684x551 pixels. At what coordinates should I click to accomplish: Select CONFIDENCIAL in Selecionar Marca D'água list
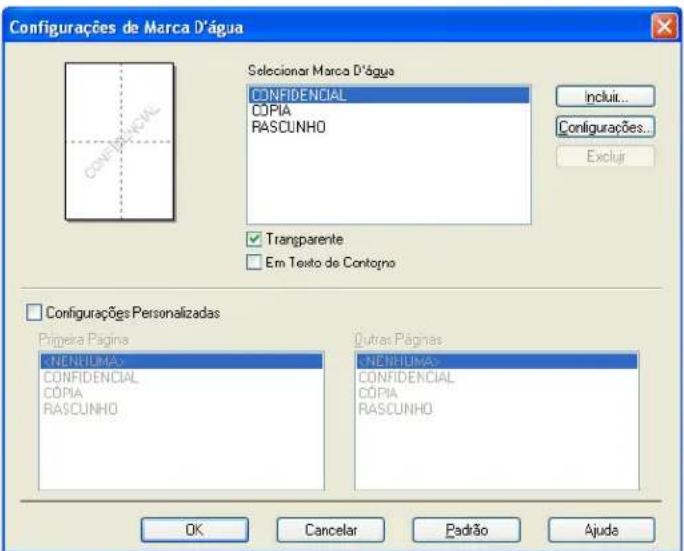tap(389, 95)
